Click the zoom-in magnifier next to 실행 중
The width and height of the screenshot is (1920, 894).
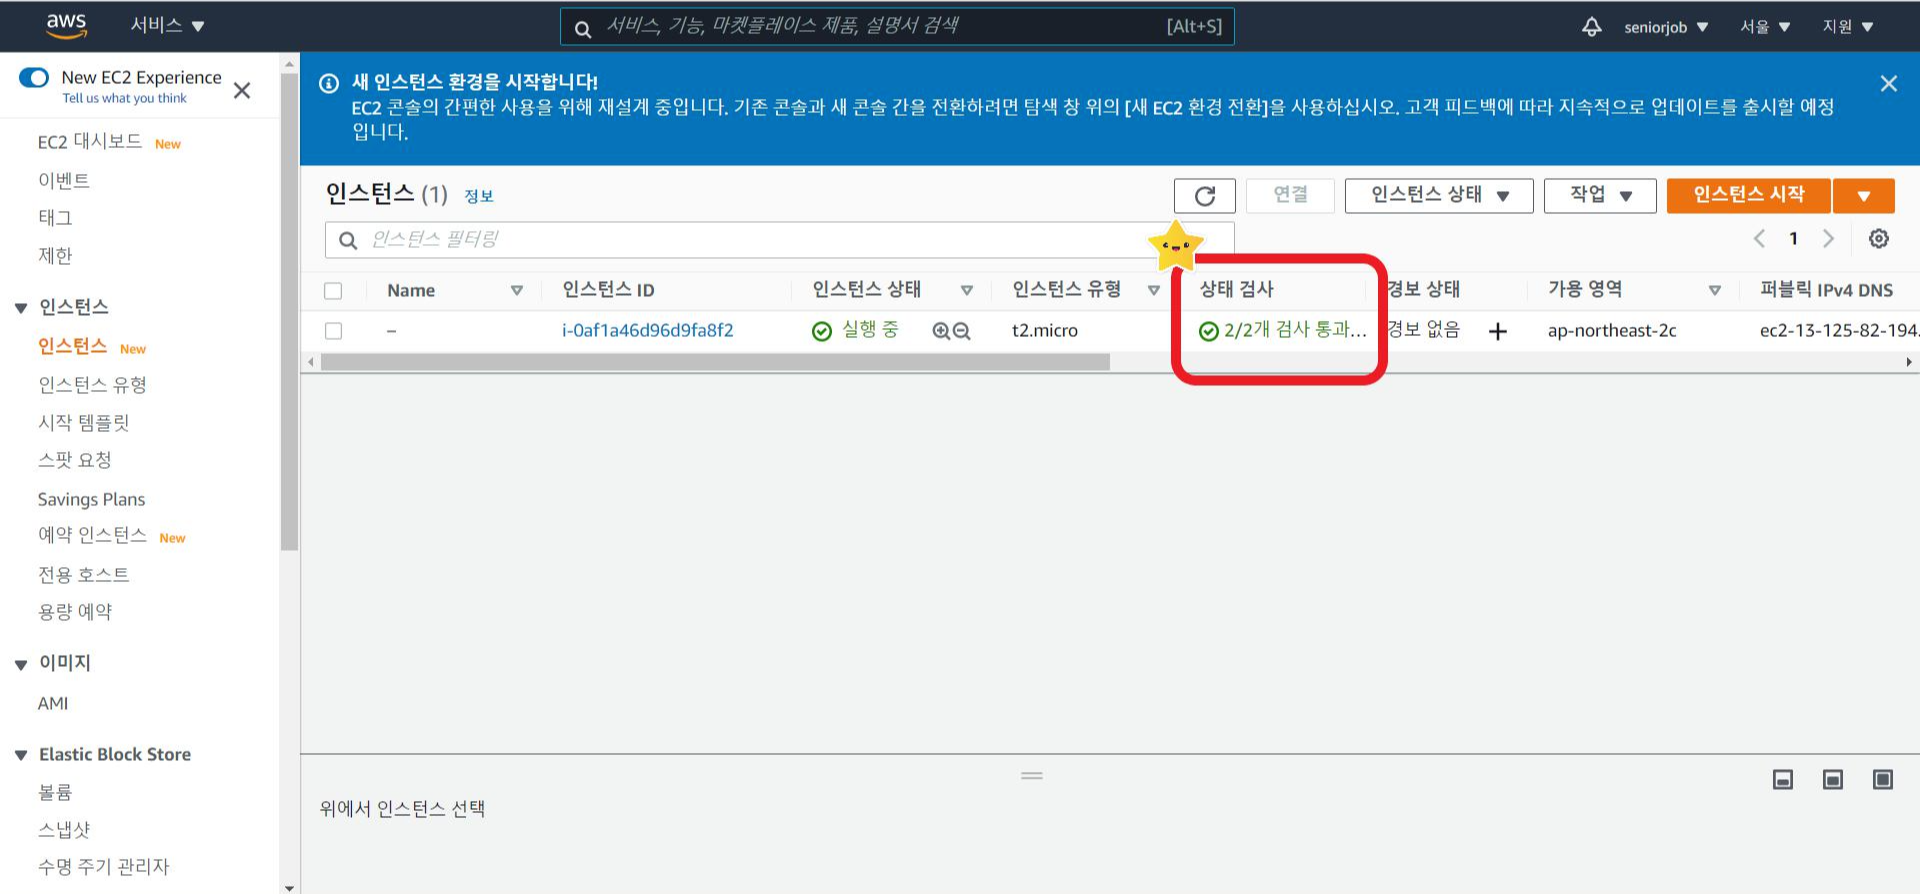coord(941,331)
